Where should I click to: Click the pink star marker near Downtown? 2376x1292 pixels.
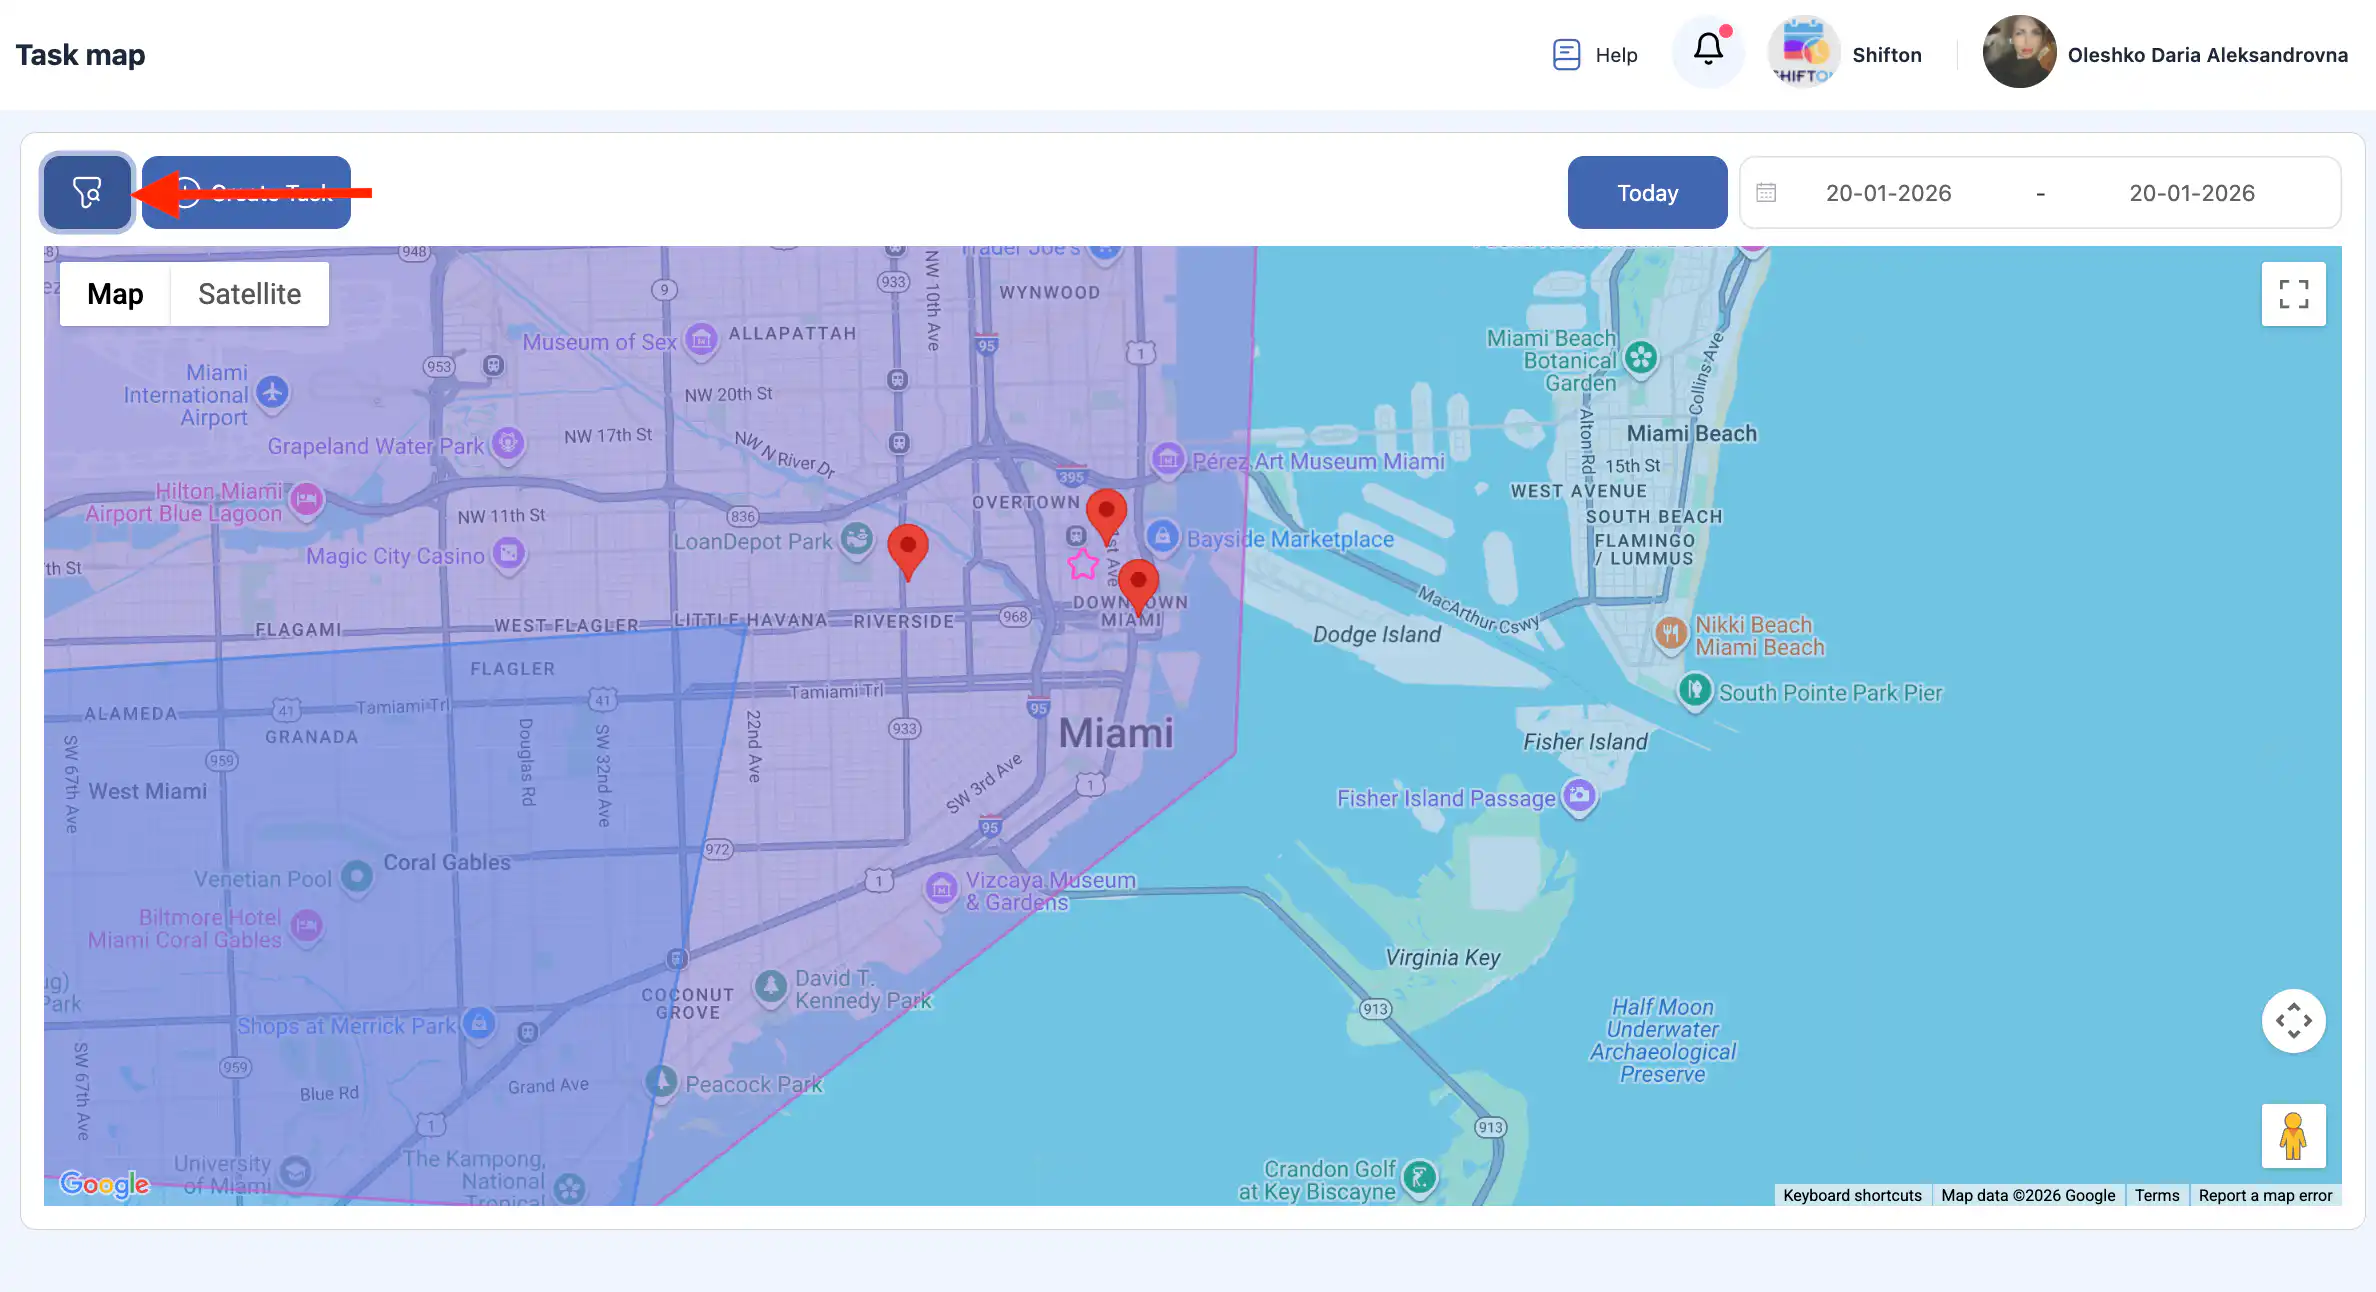tap(1082, 564)
